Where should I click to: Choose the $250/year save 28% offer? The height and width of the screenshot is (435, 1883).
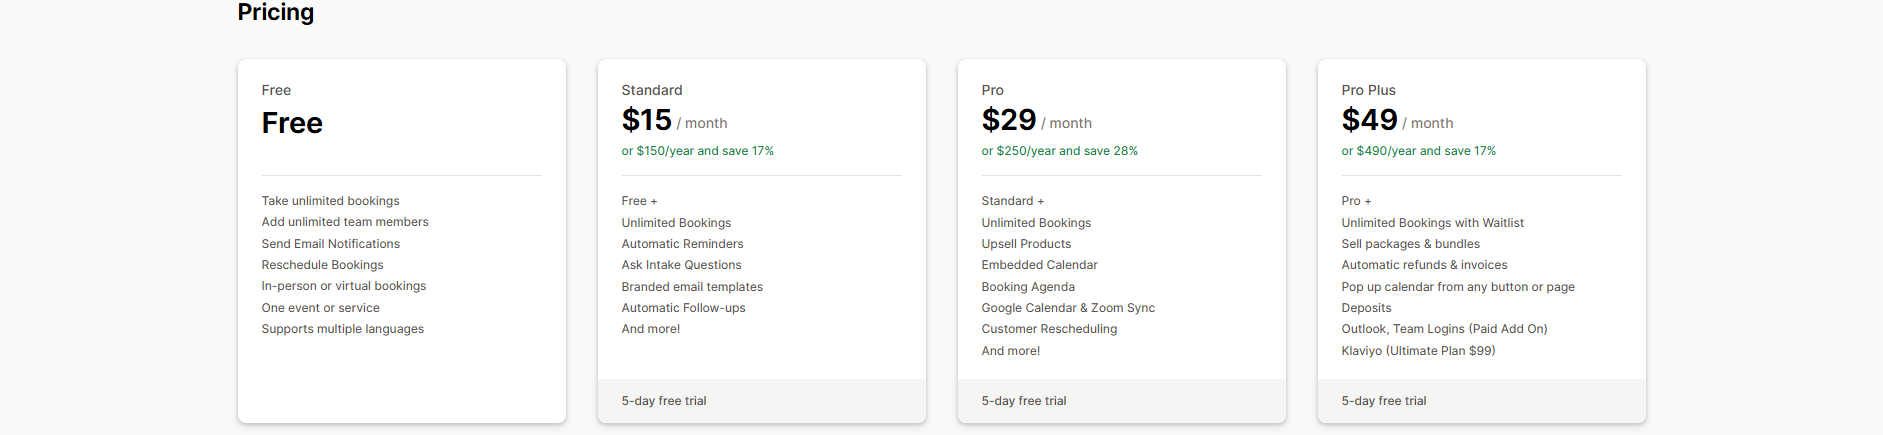(x=1059, y=151)
